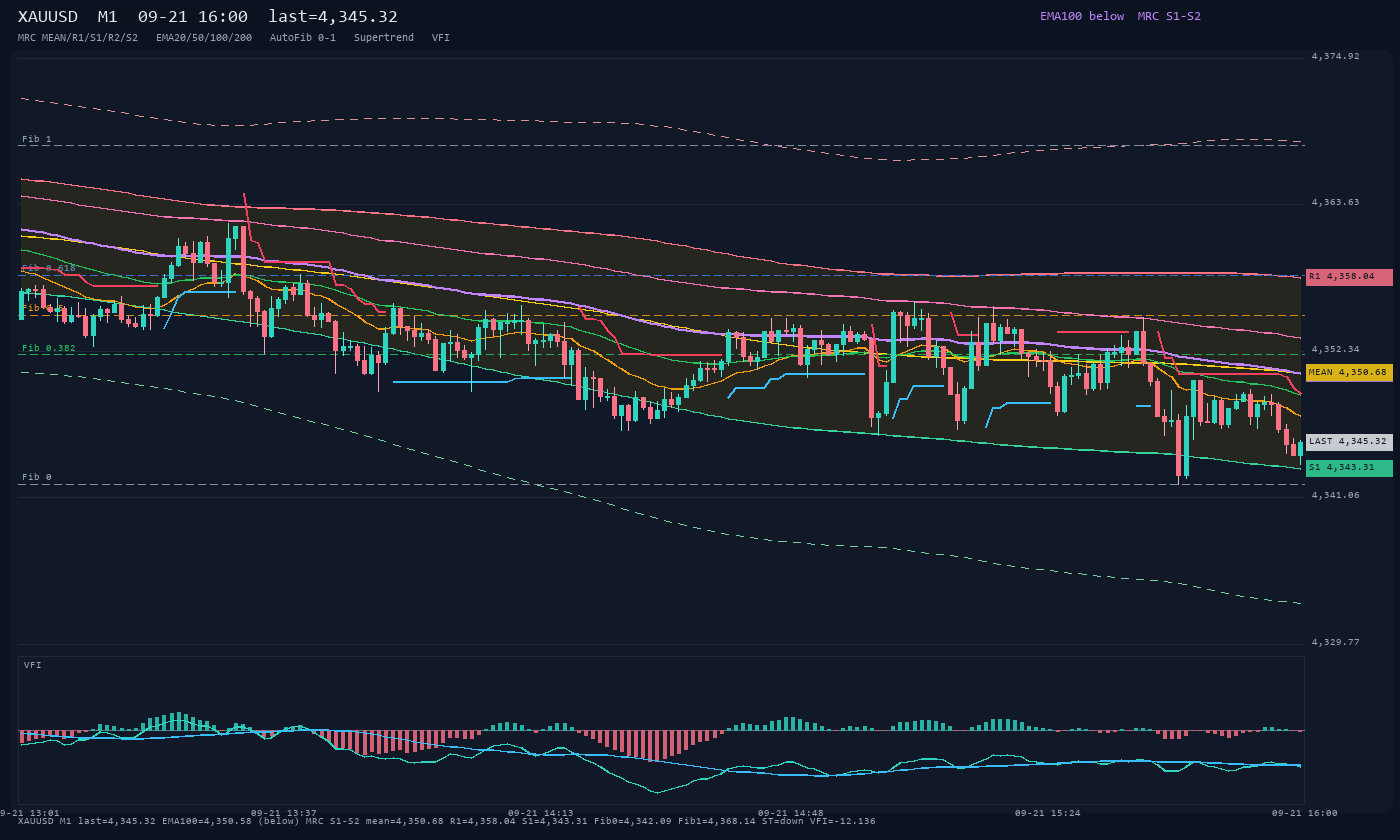Click the 4,352.34 price axis label
The width and height of the screenshot is (1400, 840).
[1336, 349]
